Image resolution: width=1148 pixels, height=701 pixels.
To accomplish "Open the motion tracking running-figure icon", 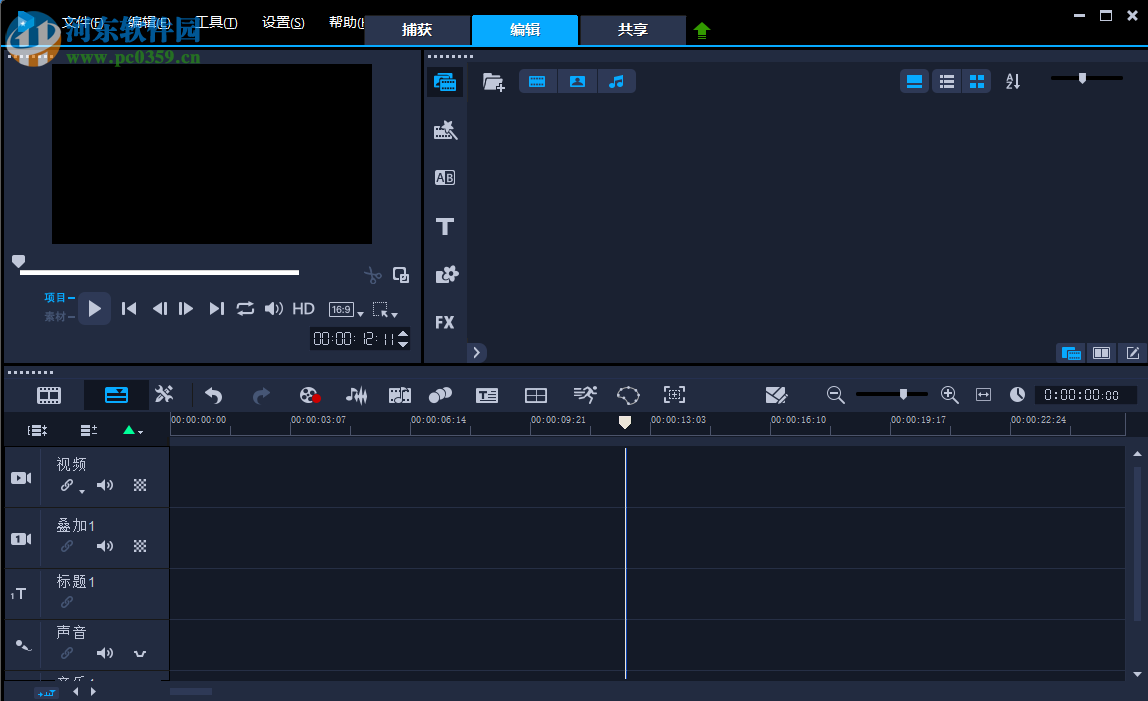I will 585,395.
